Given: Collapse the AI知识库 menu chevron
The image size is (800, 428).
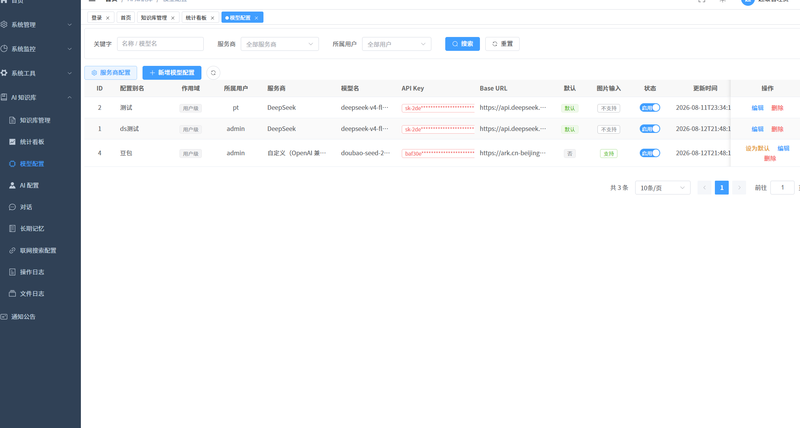Looking at the screenshot, I should pos(70,97).
